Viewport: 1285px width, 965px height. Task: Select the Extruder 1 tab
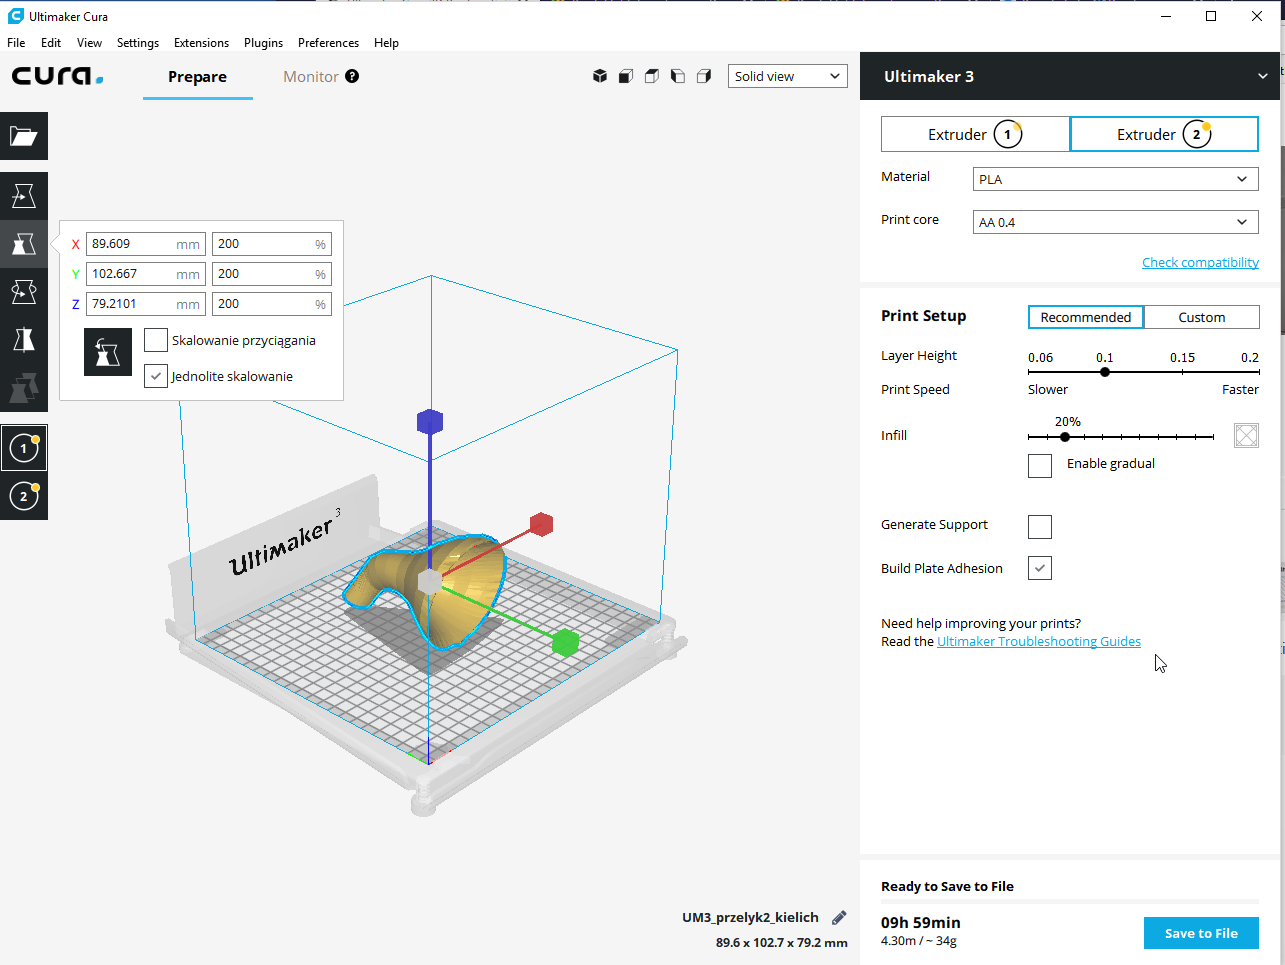pos(975,134)
